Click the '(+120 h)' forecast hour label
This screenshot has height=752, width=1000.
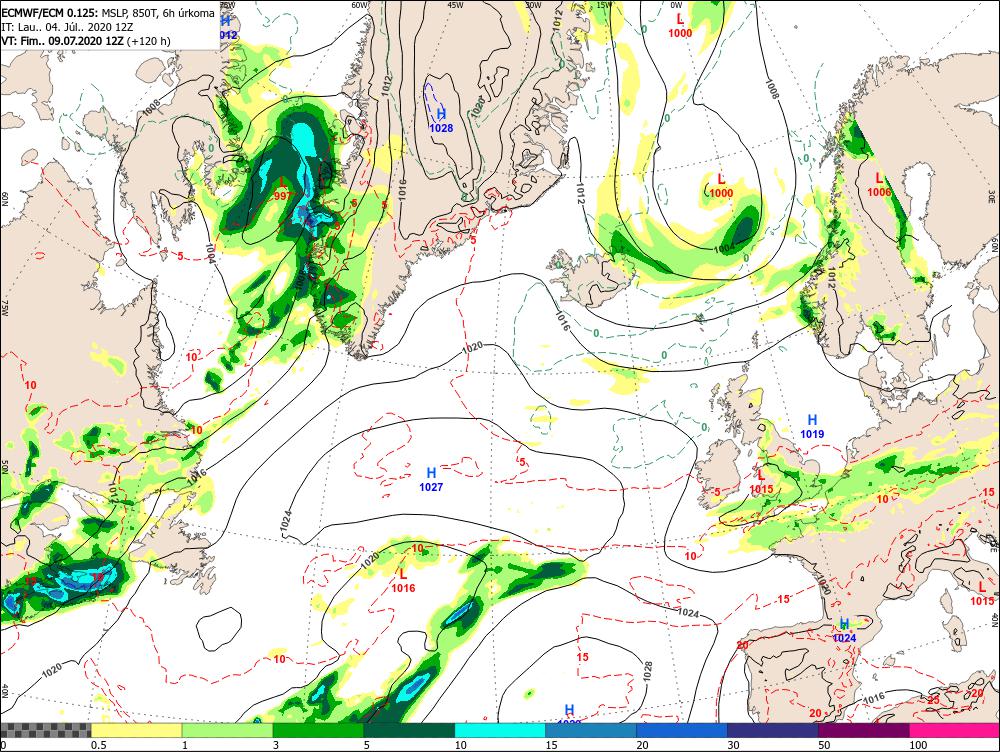(149, 41)
